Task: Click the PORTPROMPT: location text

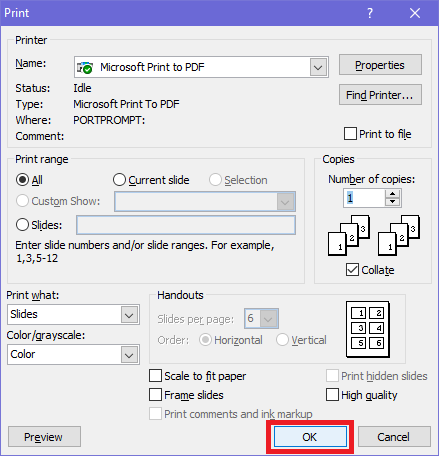Action: click(x=109, y=120)
